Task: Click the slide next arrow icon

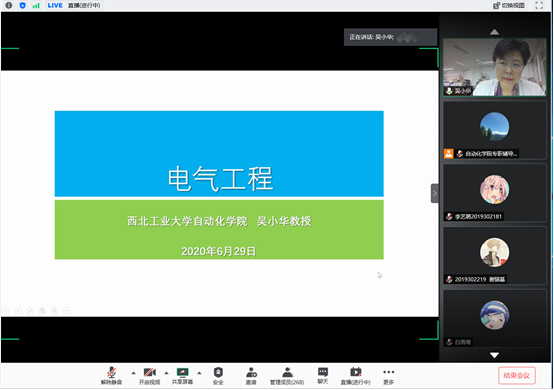Action: tap(18, 311)
